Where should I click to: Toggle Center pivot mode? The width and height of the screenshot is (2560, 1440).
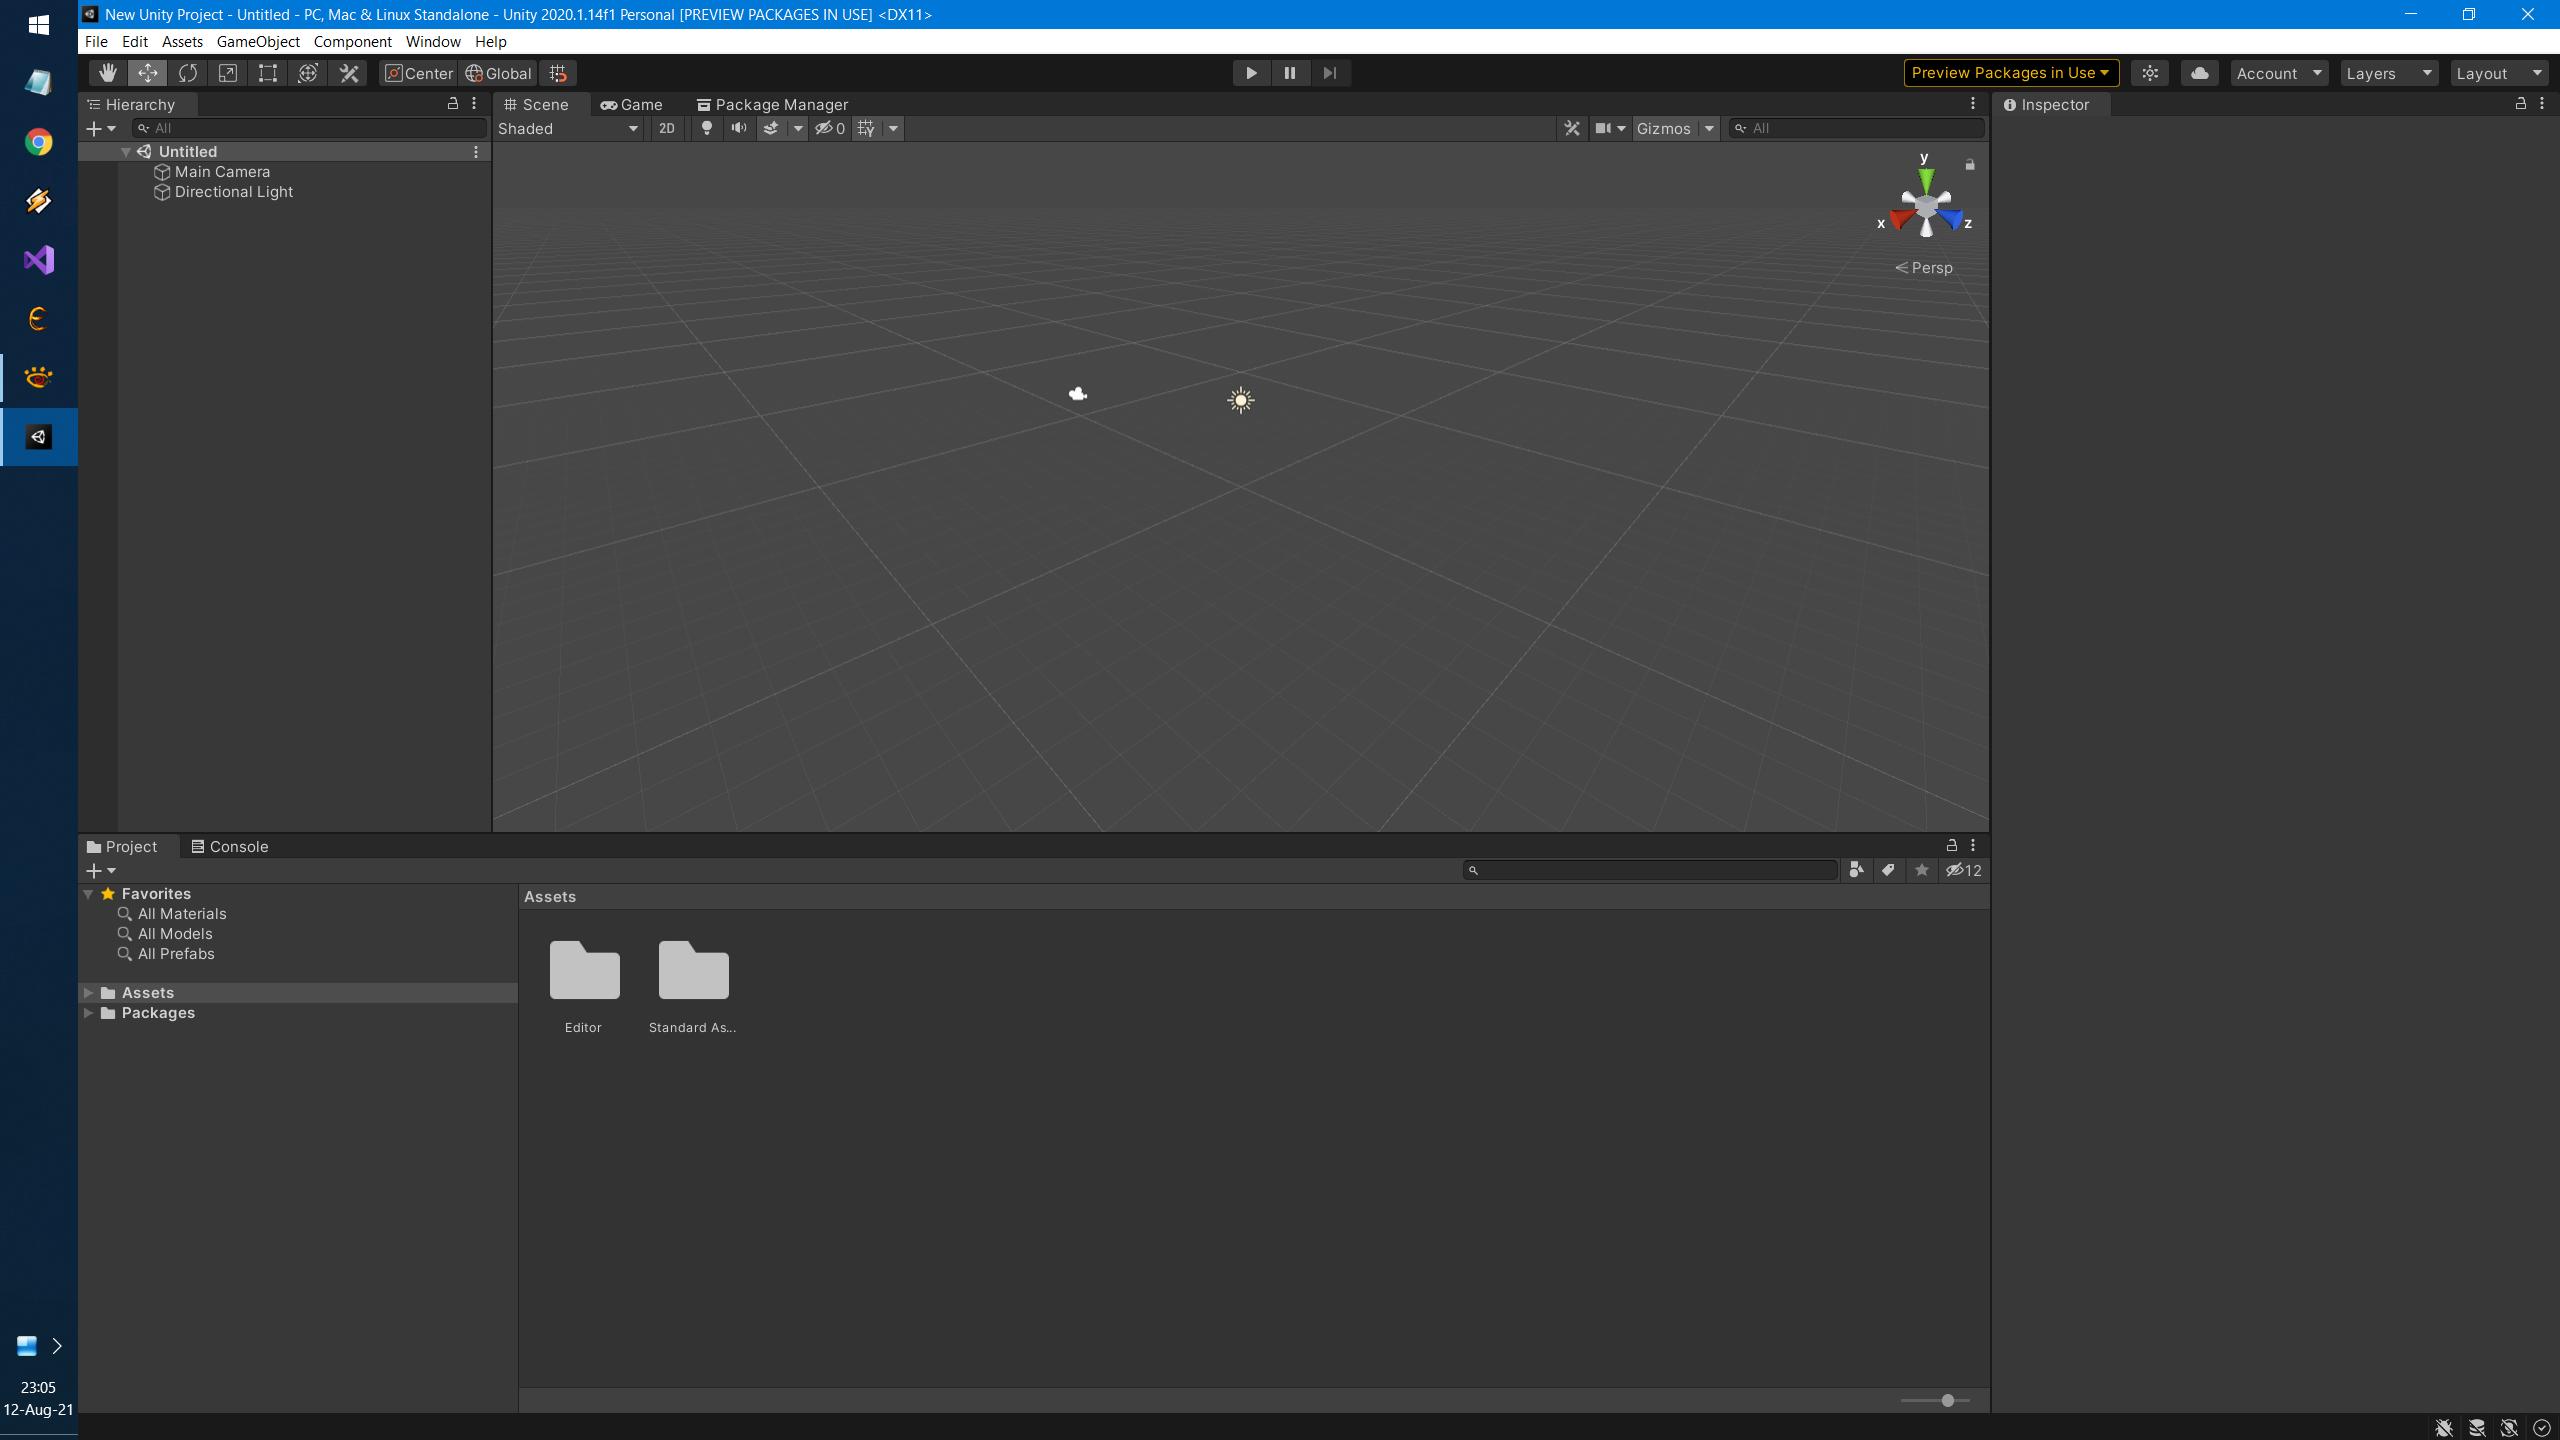[419, 73]
